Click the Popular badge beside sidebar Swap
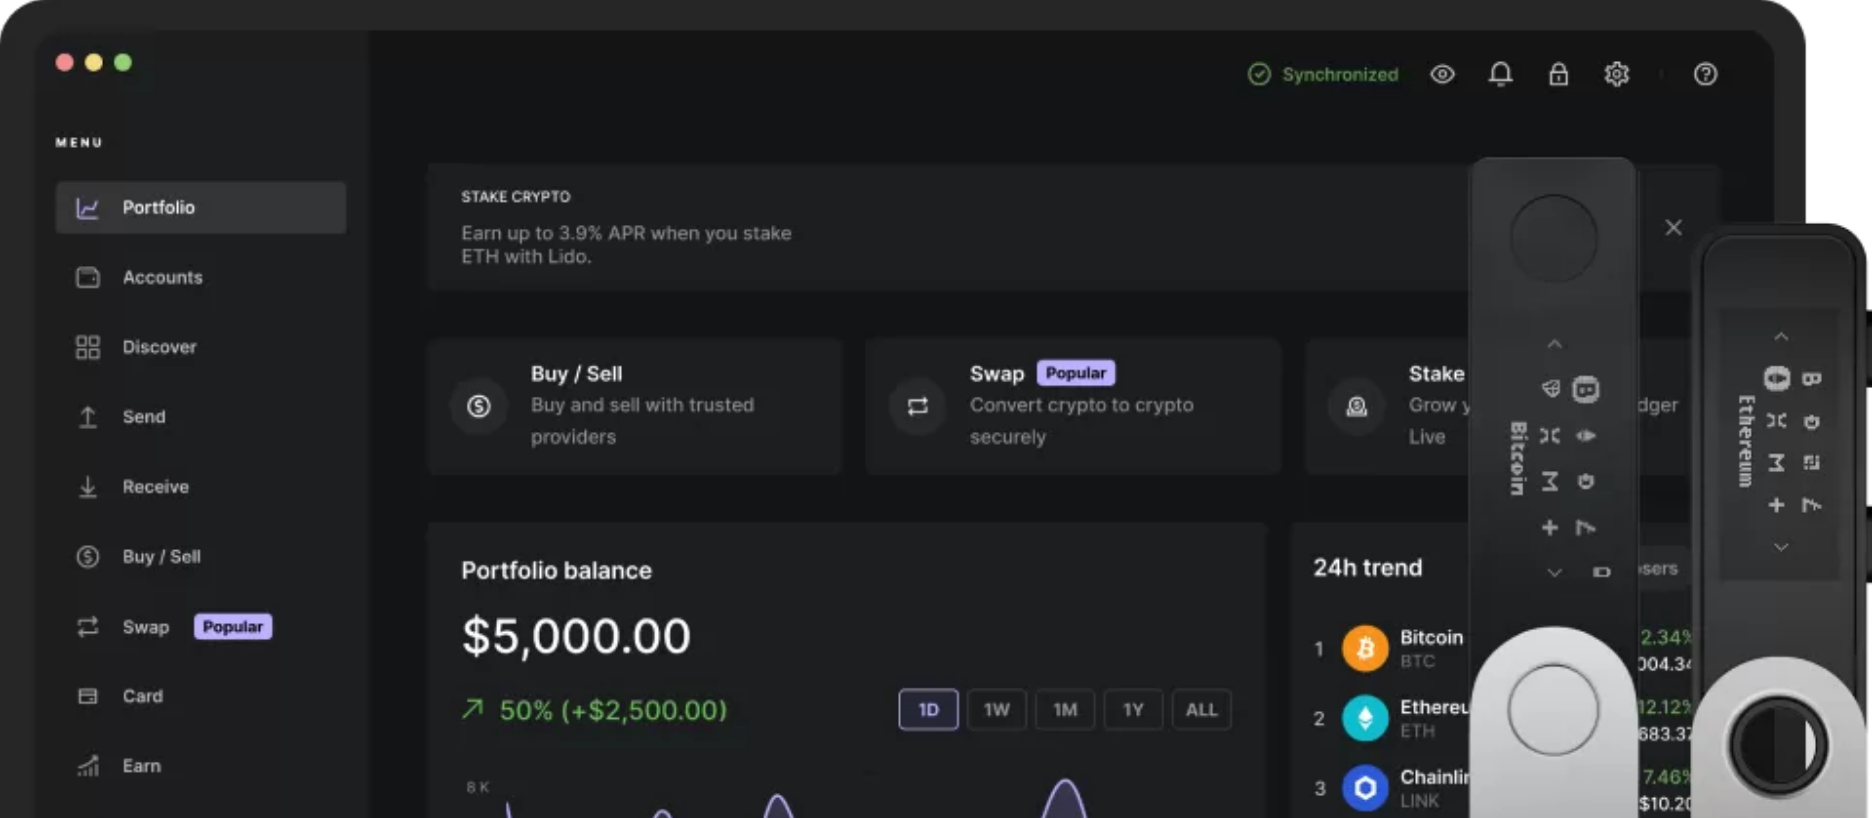1872x818 pixels. pyautogui.click(x=233, y=627)
